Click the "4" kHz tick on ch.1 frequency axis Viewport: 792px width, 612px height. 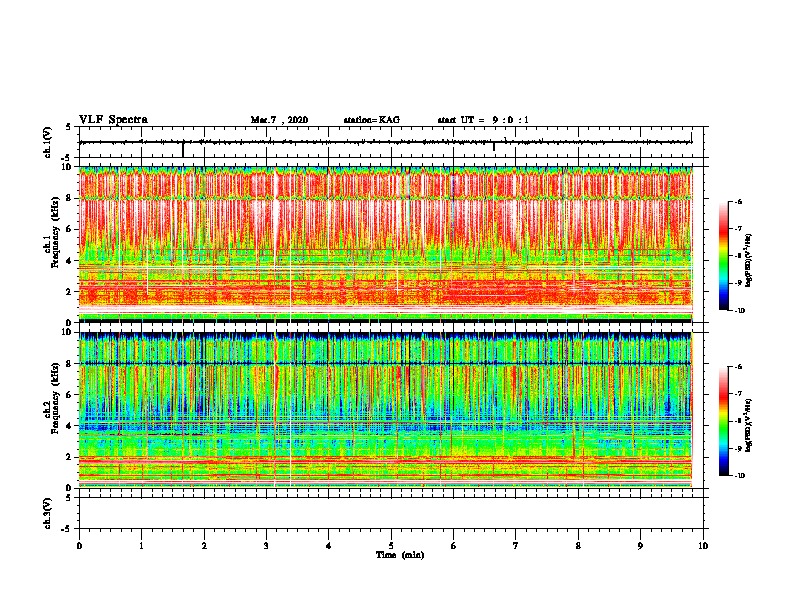click(70, 261)
